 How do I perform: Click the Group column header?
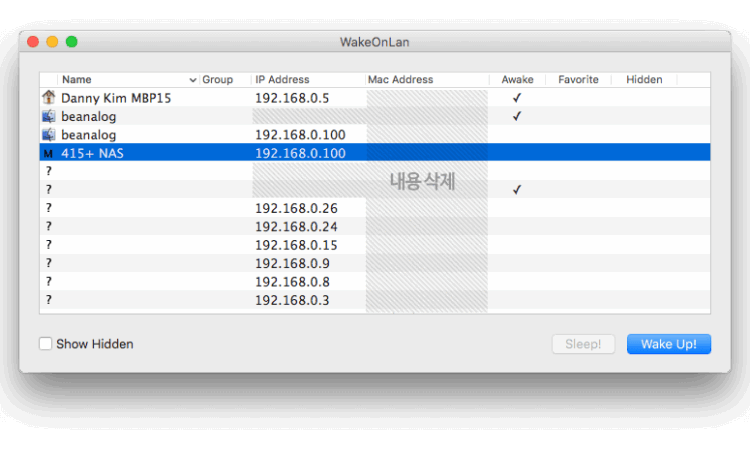click(x=217, y=80)
